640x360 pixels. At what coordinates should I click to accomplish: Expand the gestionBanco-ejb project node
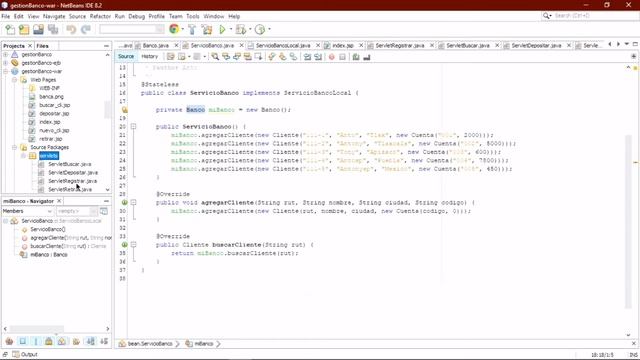tap(6, 63)
